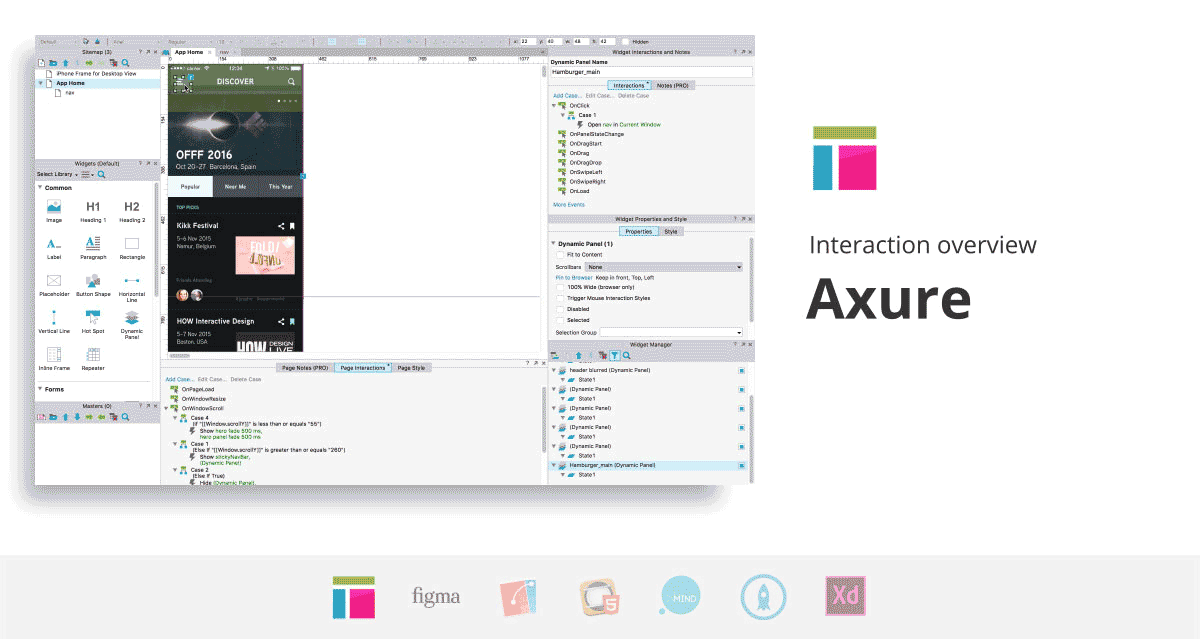
Task: Open the Scrollbars dropdown
Action: [665, 267]
